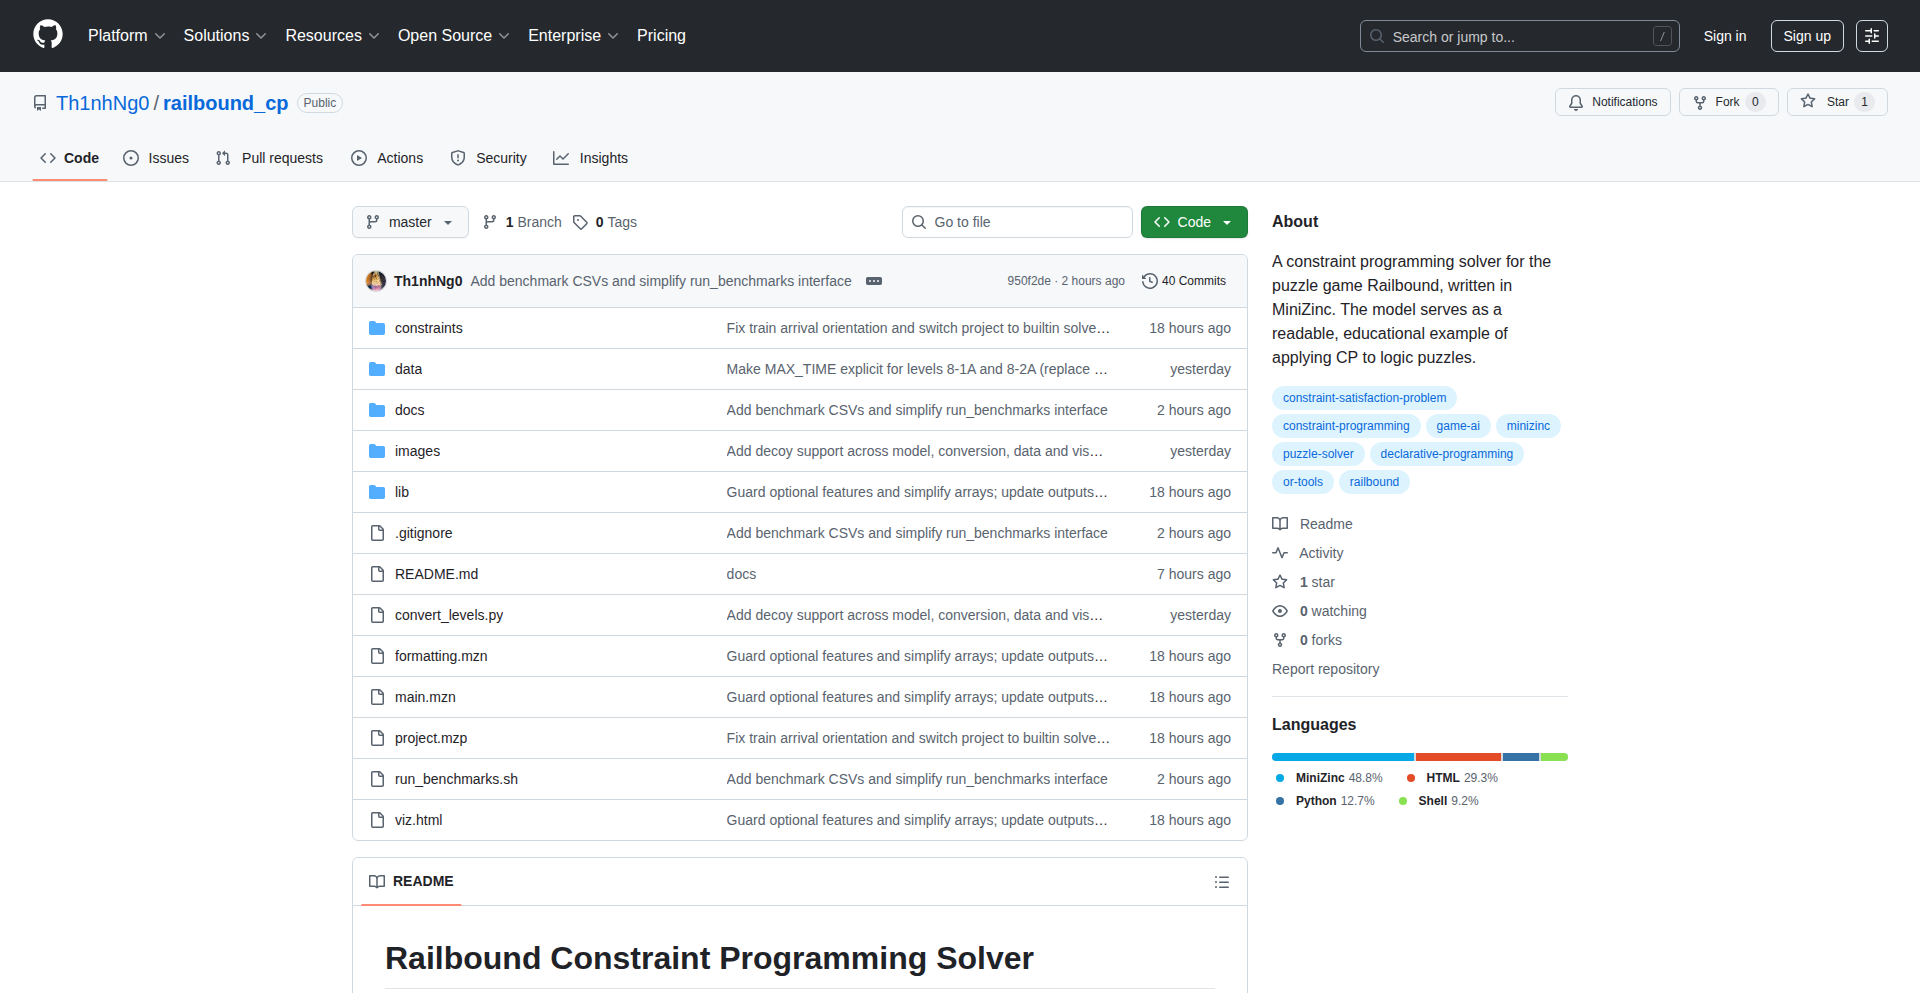Open the constraints folder
1920x993 pixels.
[x=428, y=328]
